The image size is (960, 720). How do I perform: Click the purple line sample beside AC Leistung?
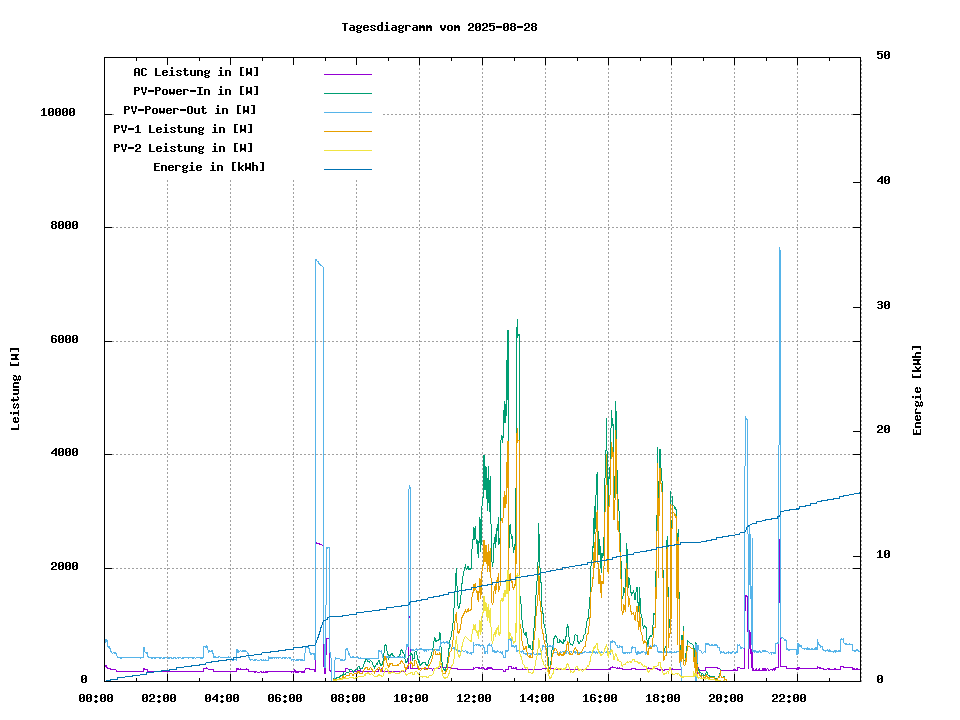tap(347, 73)
